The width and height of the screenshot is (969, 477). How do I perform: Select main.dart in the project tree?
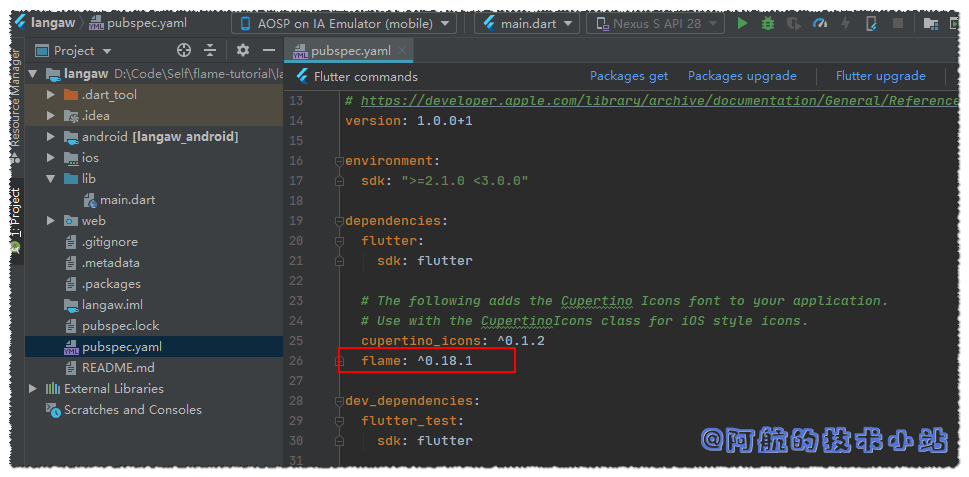127,200
